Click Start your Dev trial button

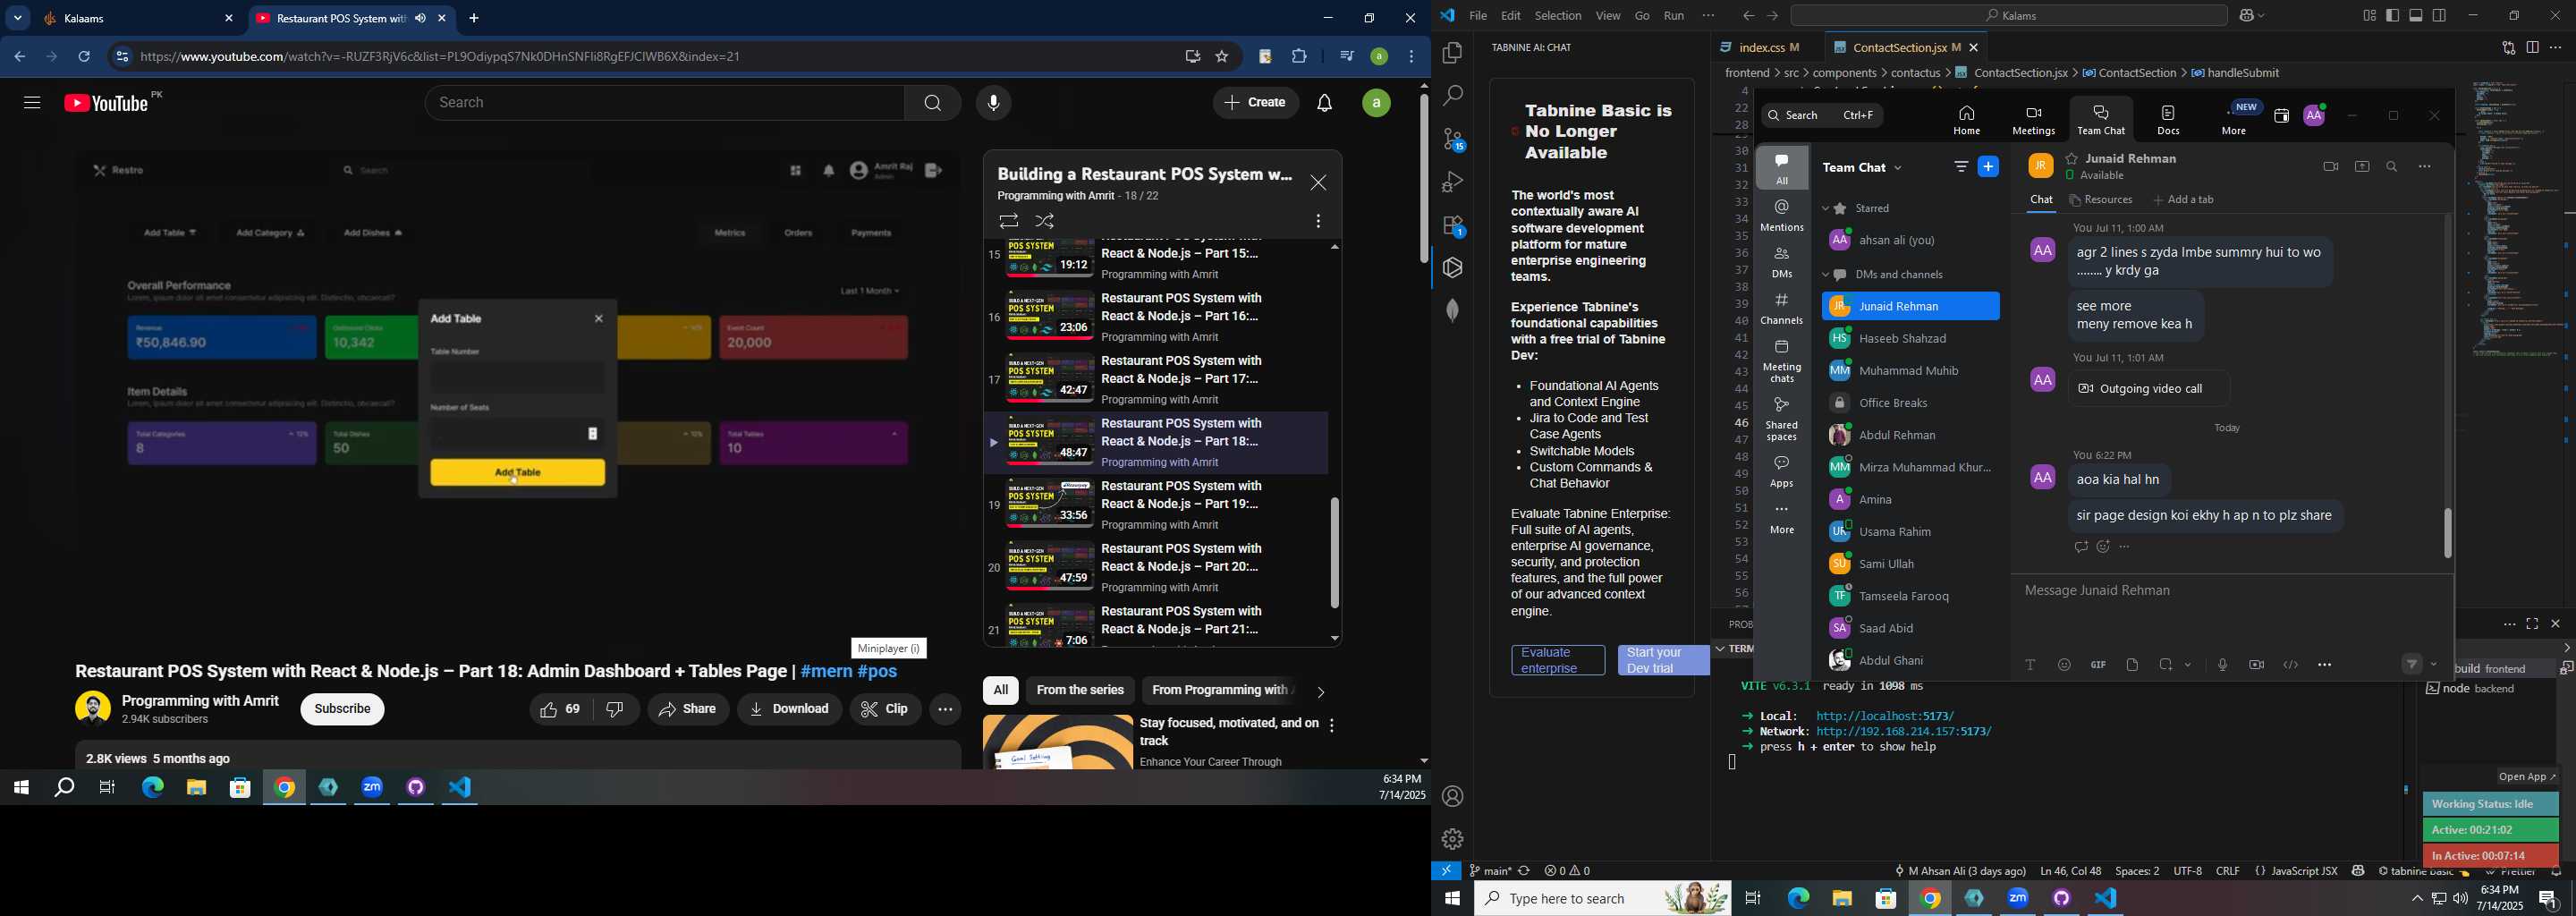(1663, 660)
